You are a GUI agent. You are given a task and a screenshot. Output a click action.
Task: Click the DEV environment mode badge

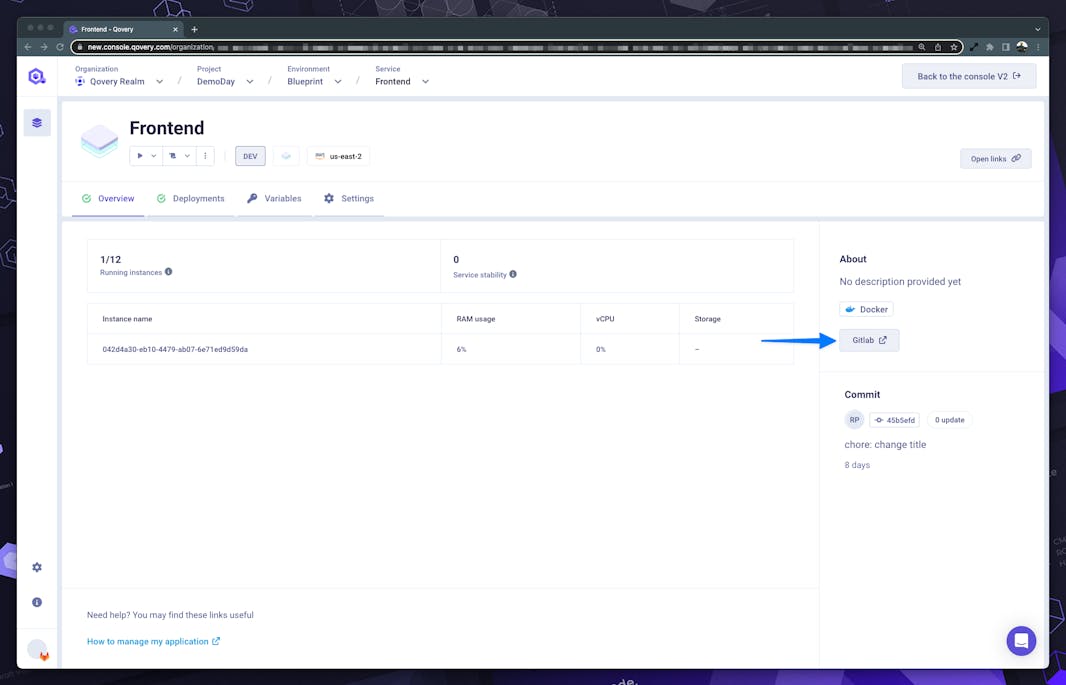tap(250, 156)
